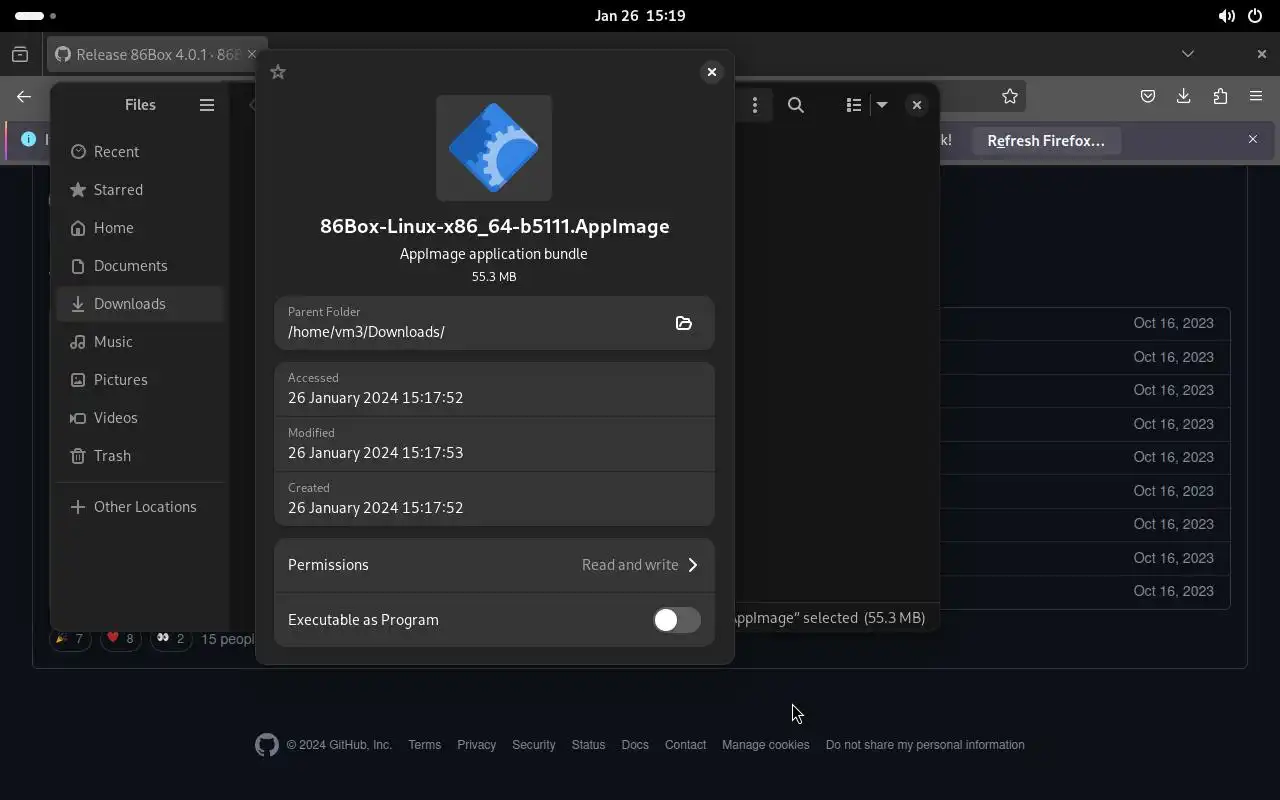
Task: Open Music in Files sidebar
Action: [x=140, y=342]
